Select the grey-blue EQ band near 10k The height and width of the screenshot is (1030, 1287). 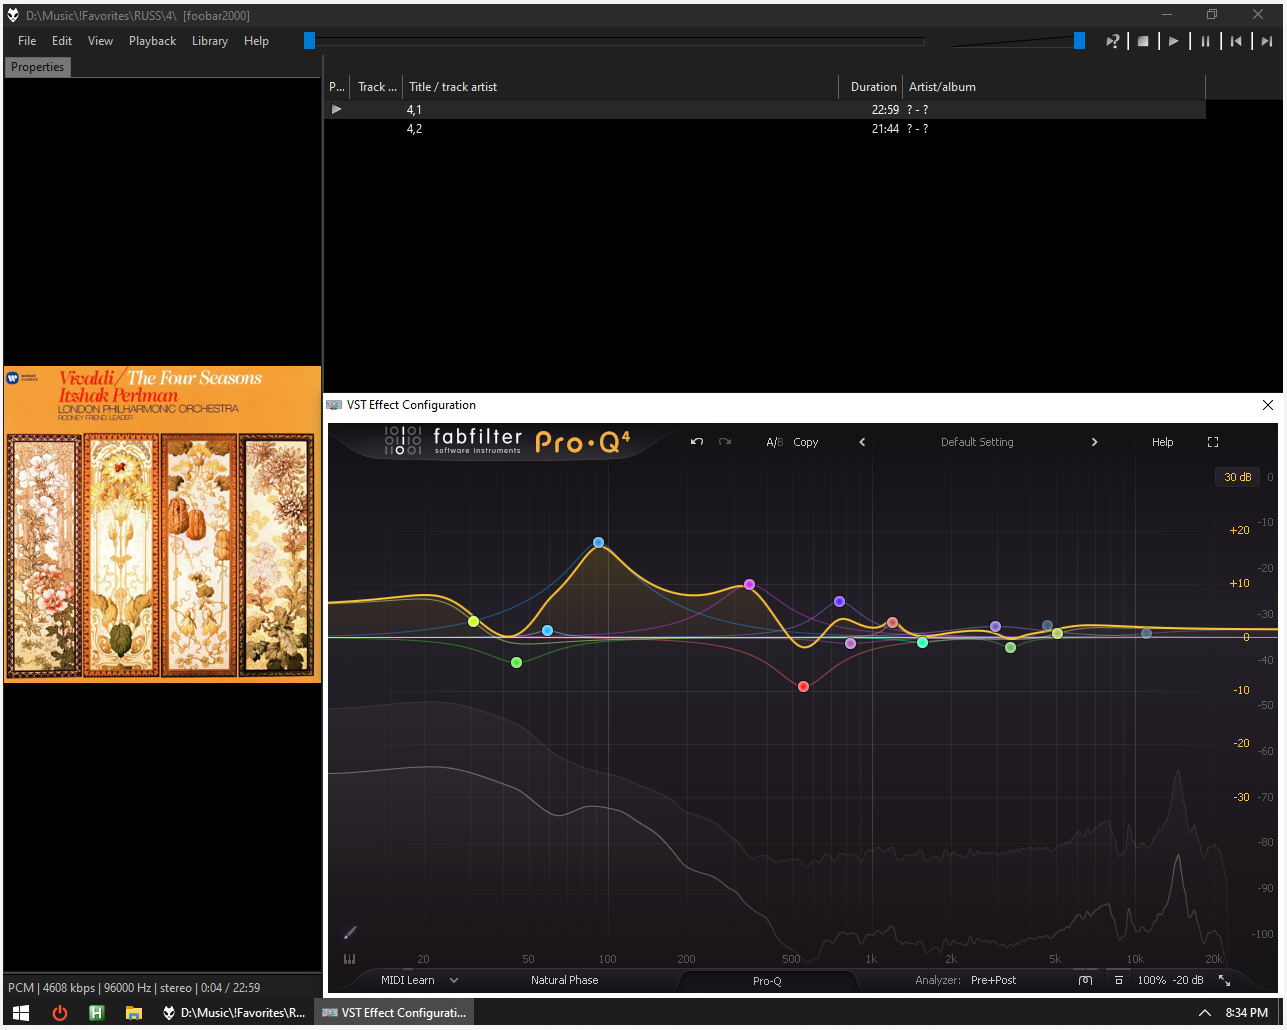tap(1146, 633)
